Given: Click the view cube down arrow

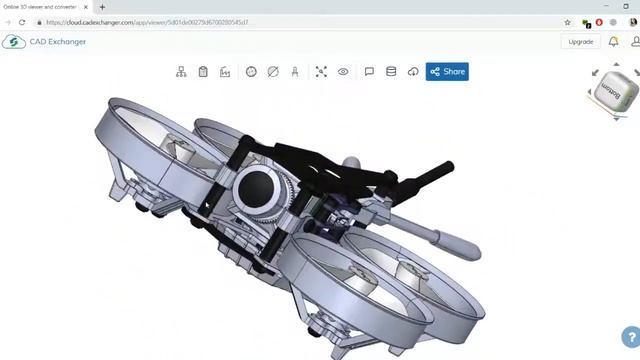Looking at the screenshot, I should coord(616,119).
